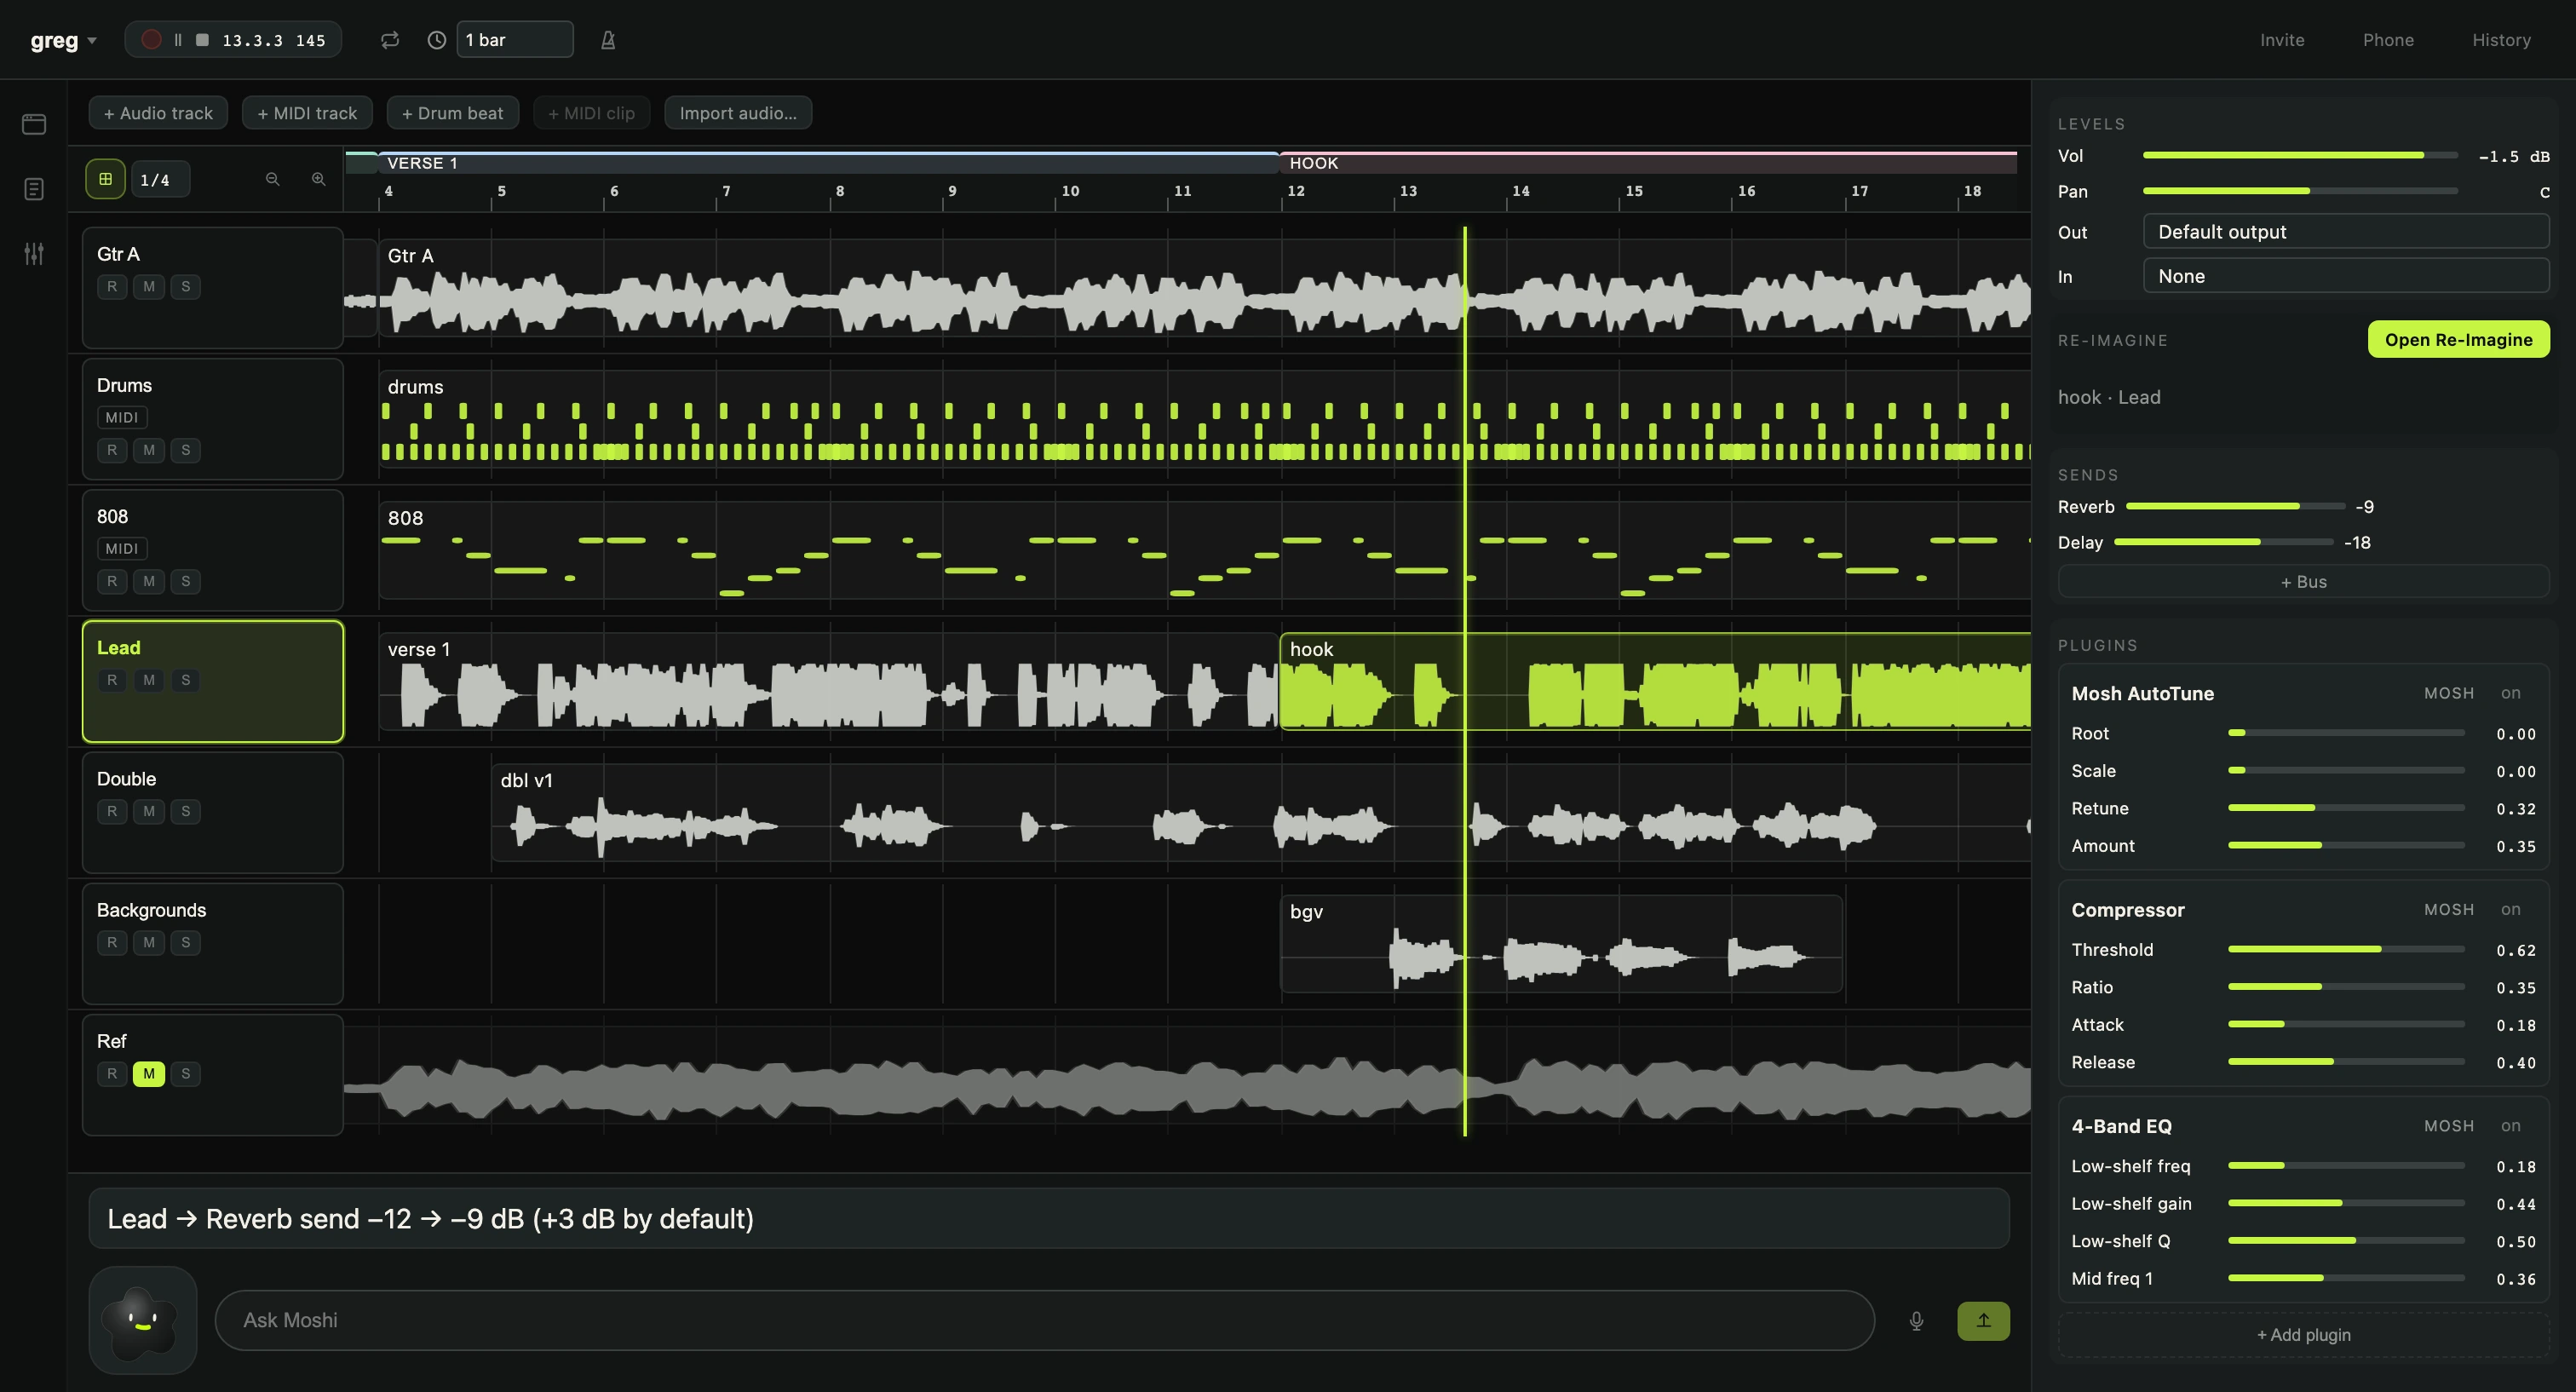Open the Out Default output dropdown
This screenshot has width=2576, height=1392.
tap(2346, 232)
